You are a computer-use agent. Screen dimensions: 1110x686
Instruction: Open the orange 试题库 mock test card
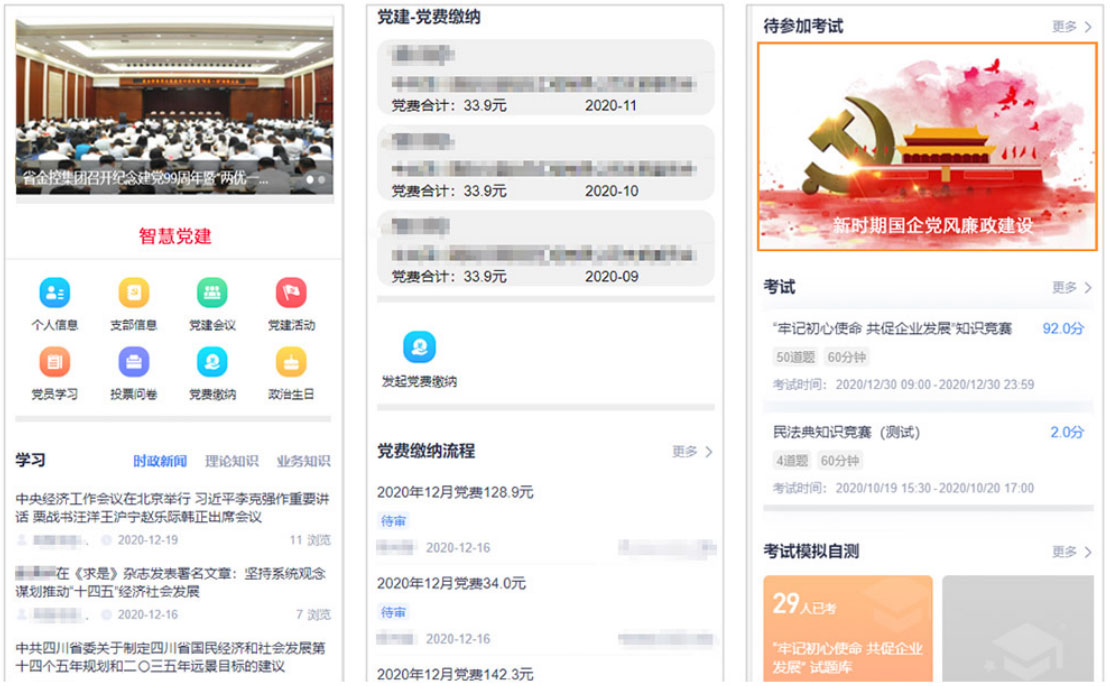847,629
